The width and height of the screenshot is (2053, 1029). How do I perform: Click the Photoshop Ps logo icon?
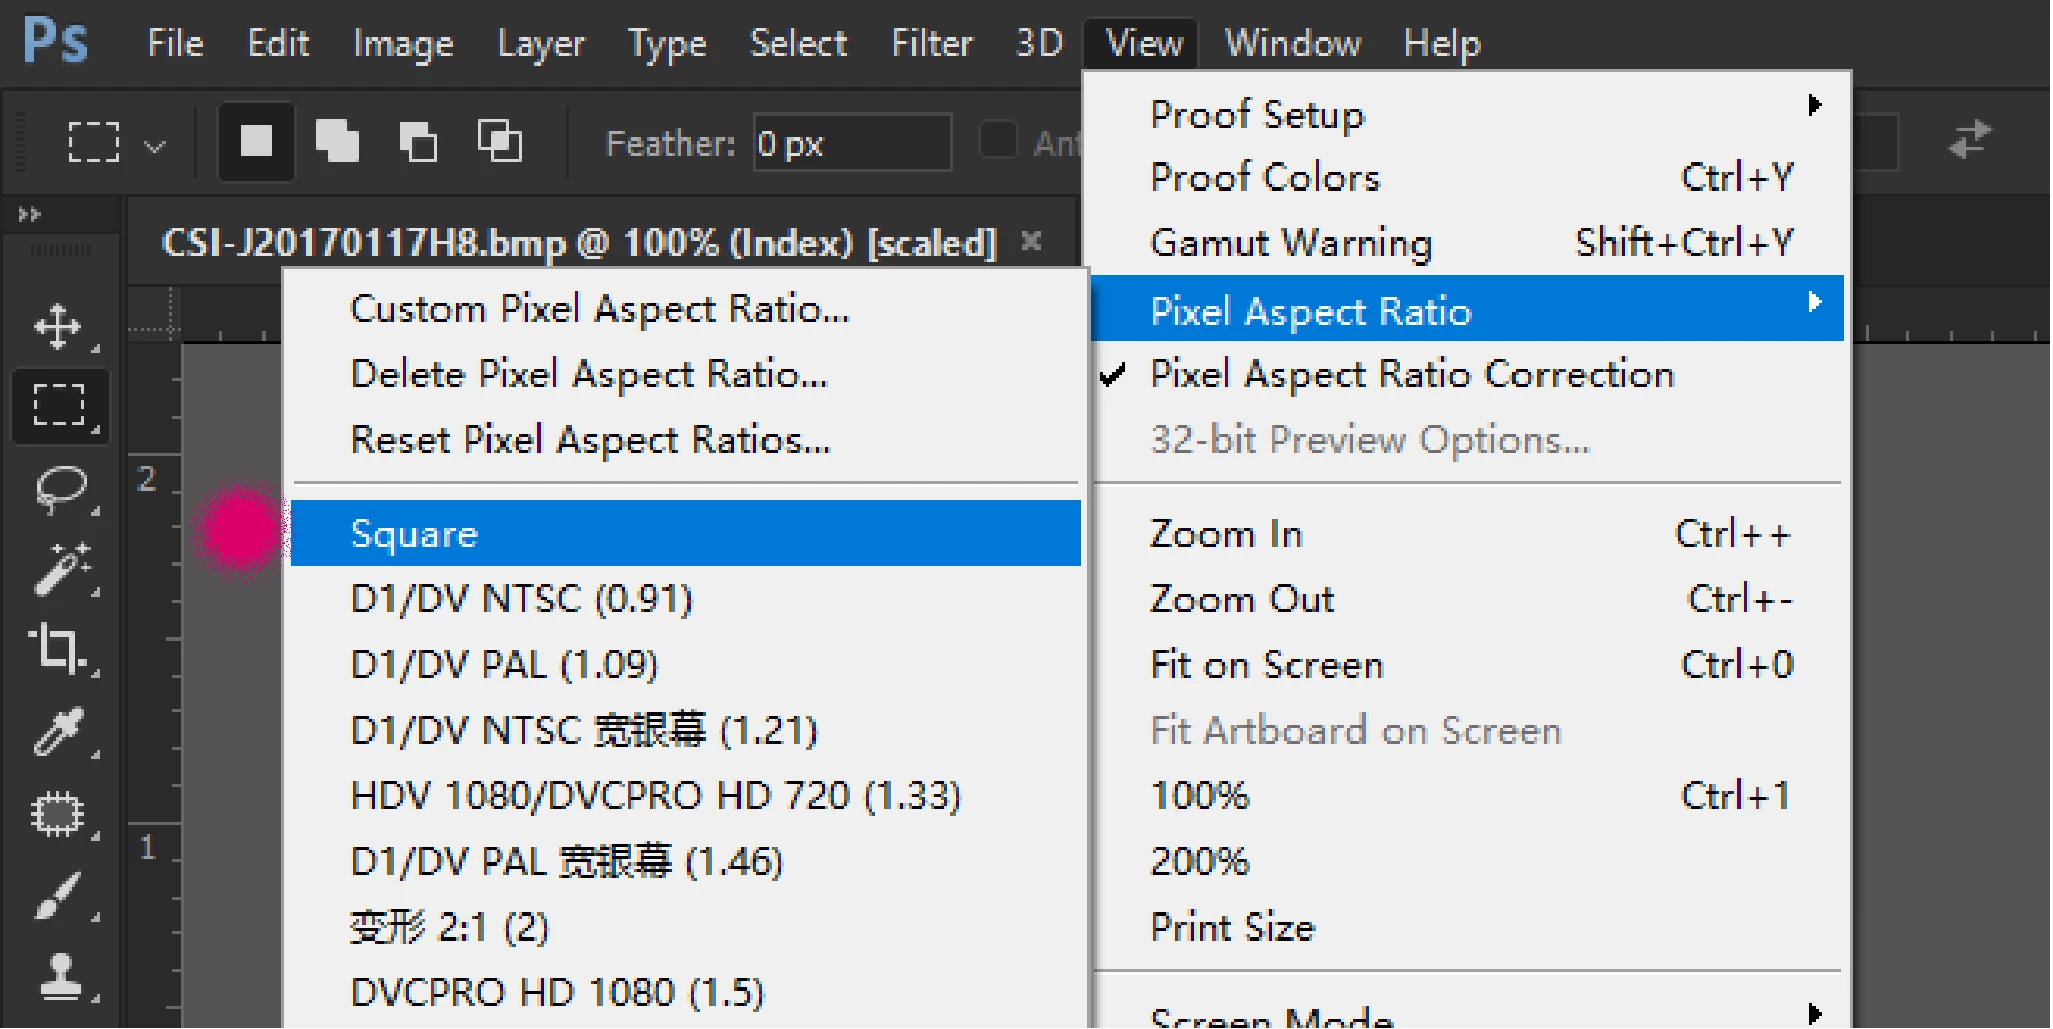tap(56, 42)
